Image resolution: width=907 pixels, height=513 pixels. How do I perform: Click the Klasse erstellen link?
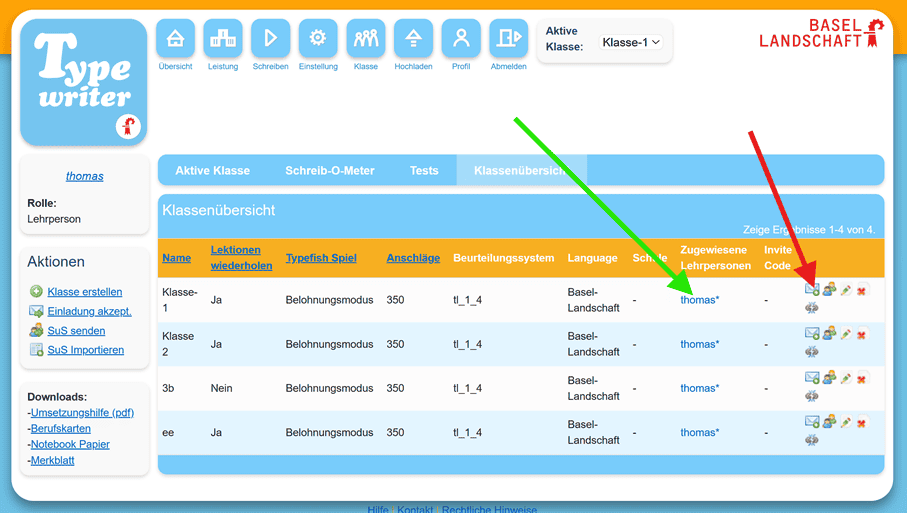coord(85,292)
